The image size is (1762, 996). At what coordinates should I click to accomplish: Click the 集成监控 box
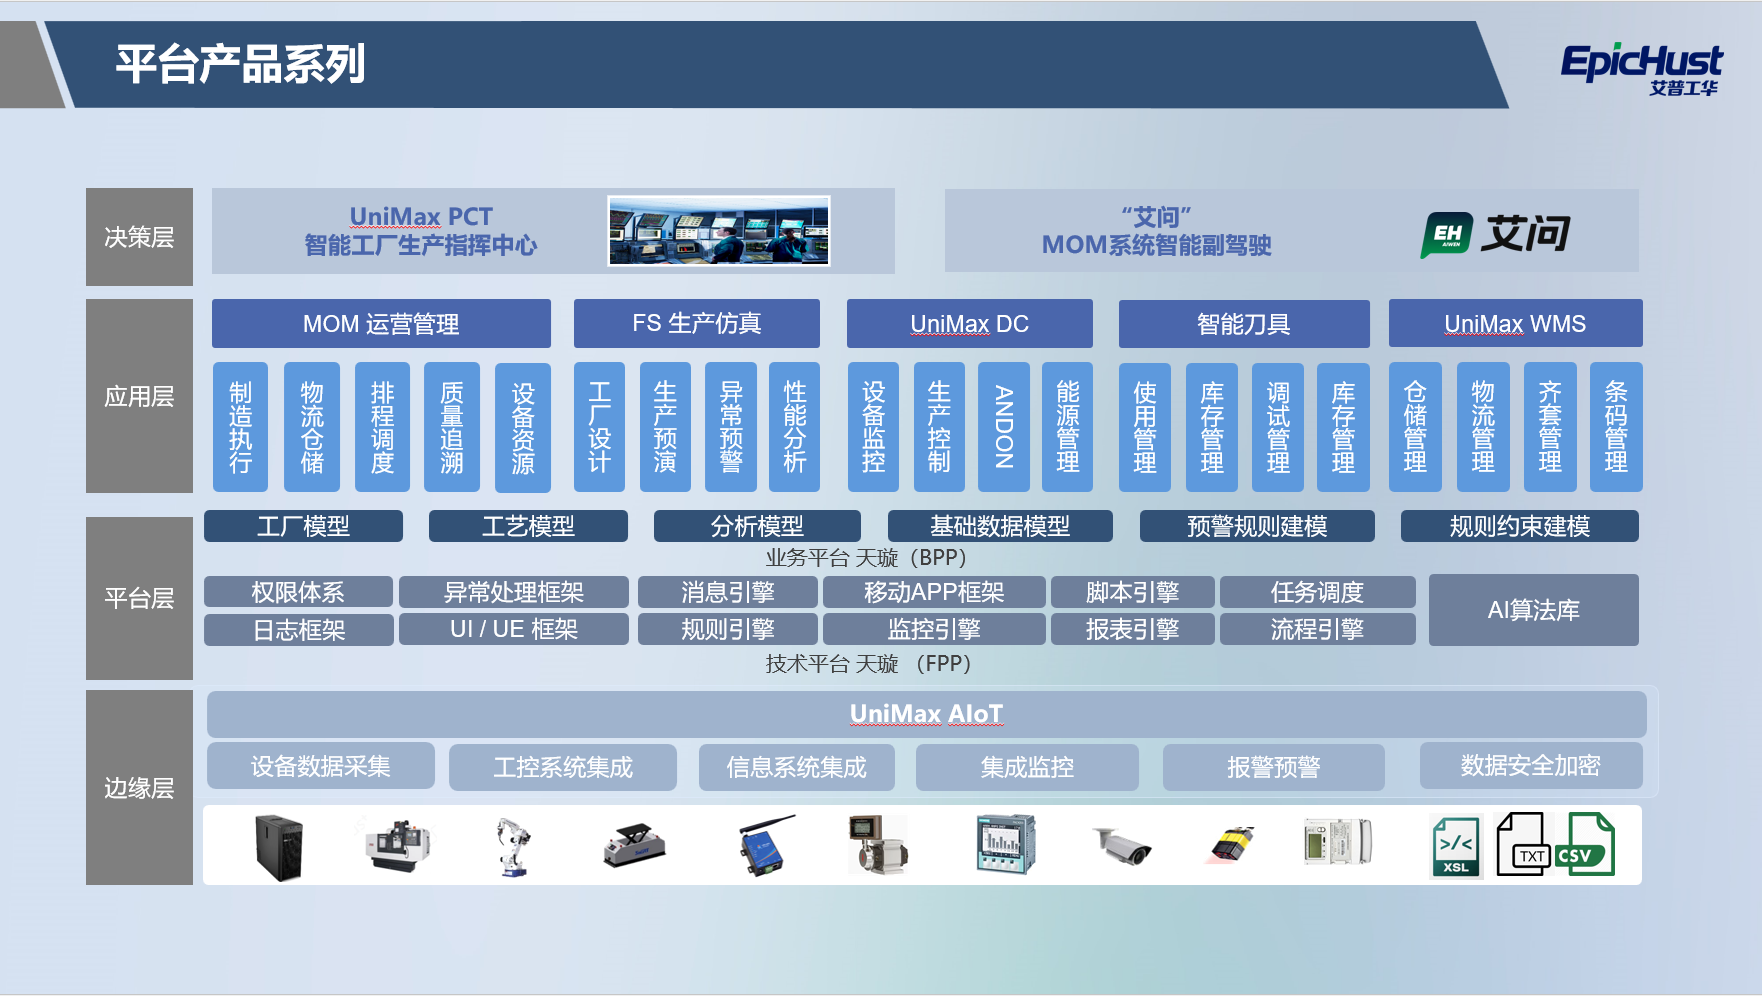tap(1027, 767)
